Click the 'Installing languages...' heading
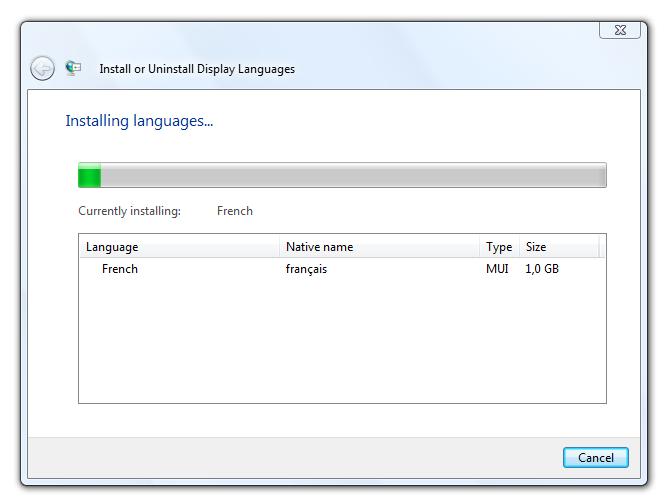The width and height of the screenshot is (670, 503). click(139, 121)
